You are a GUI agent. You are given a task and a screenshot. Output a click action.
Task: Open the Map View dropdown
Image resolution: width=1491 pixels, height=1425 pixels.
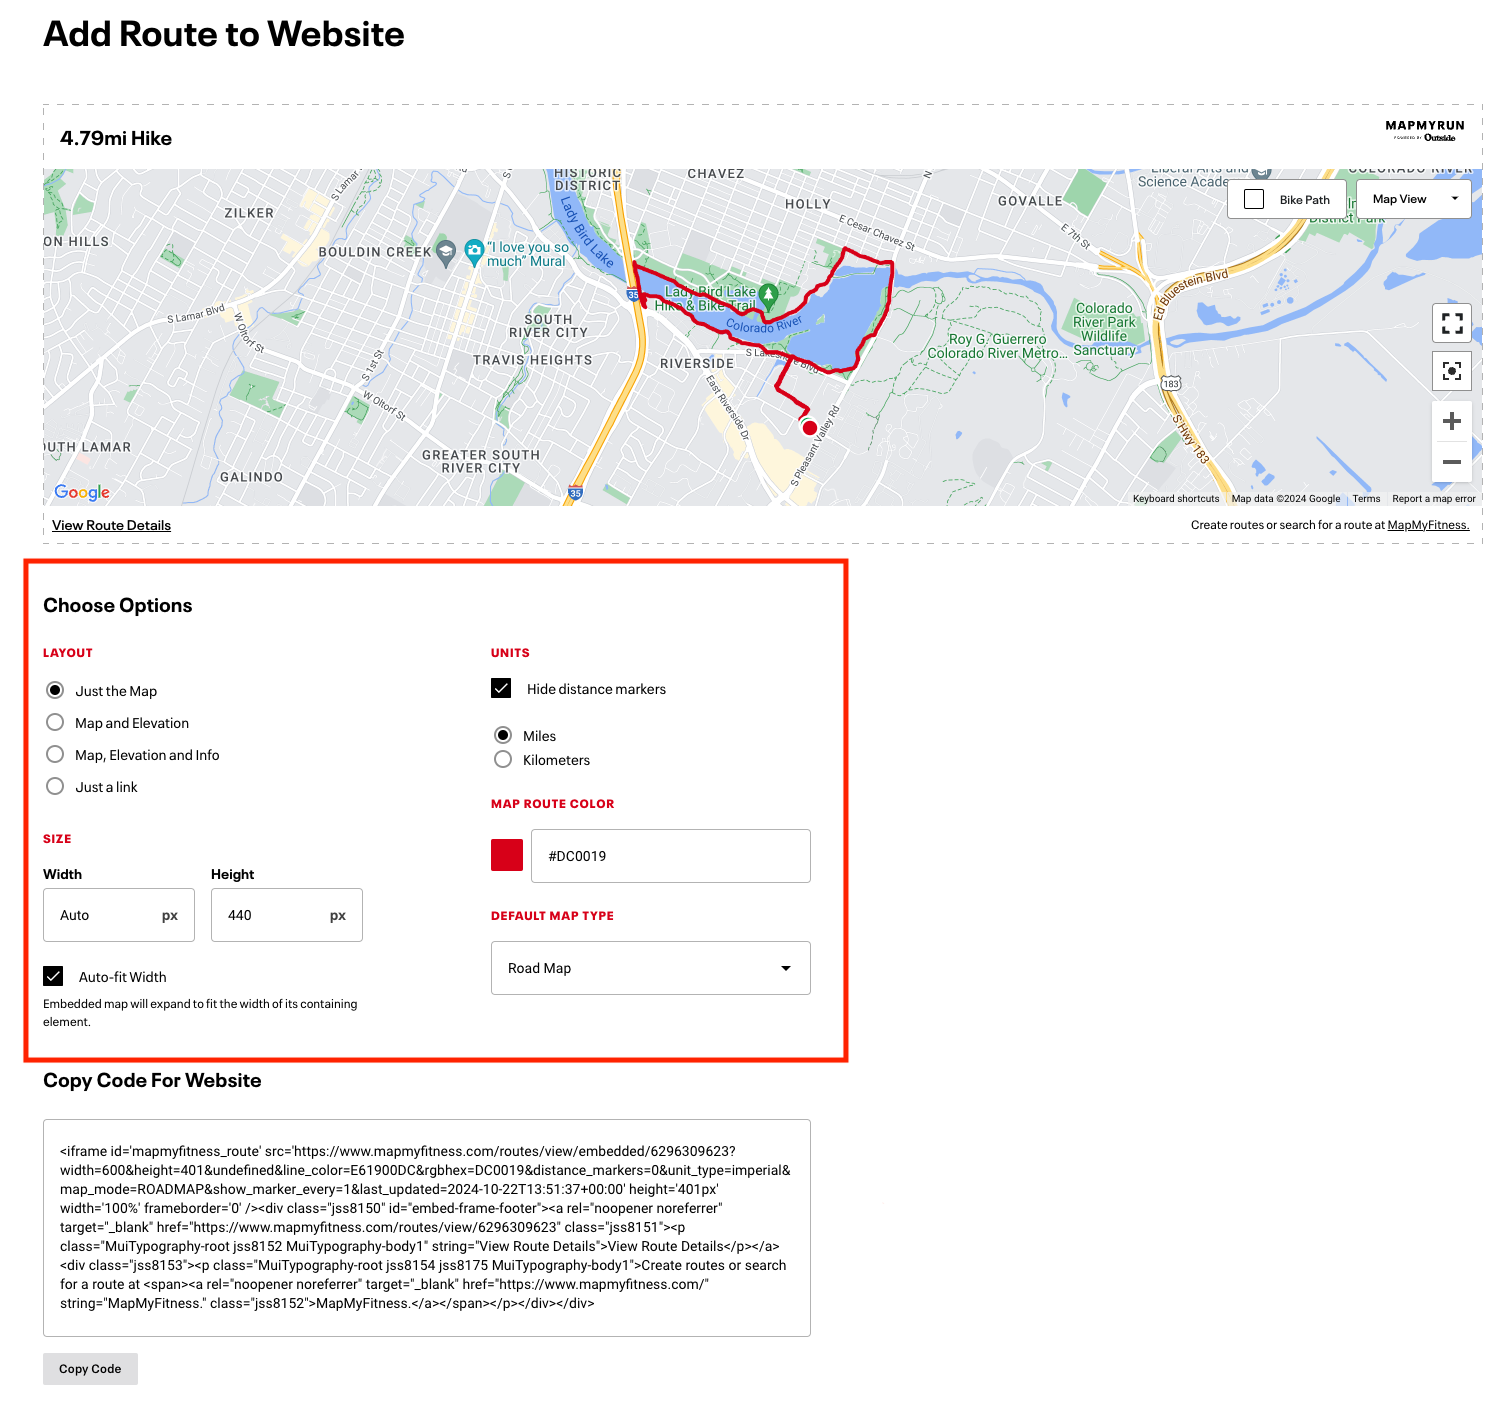[x=1413, y=199]
